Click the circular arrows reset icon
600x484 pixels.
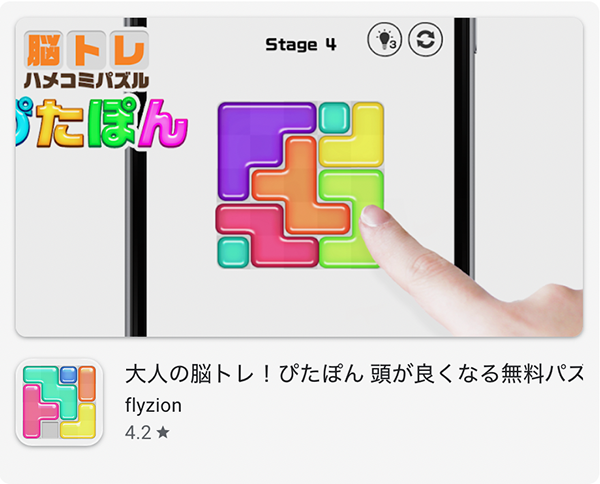click(426, 39)
